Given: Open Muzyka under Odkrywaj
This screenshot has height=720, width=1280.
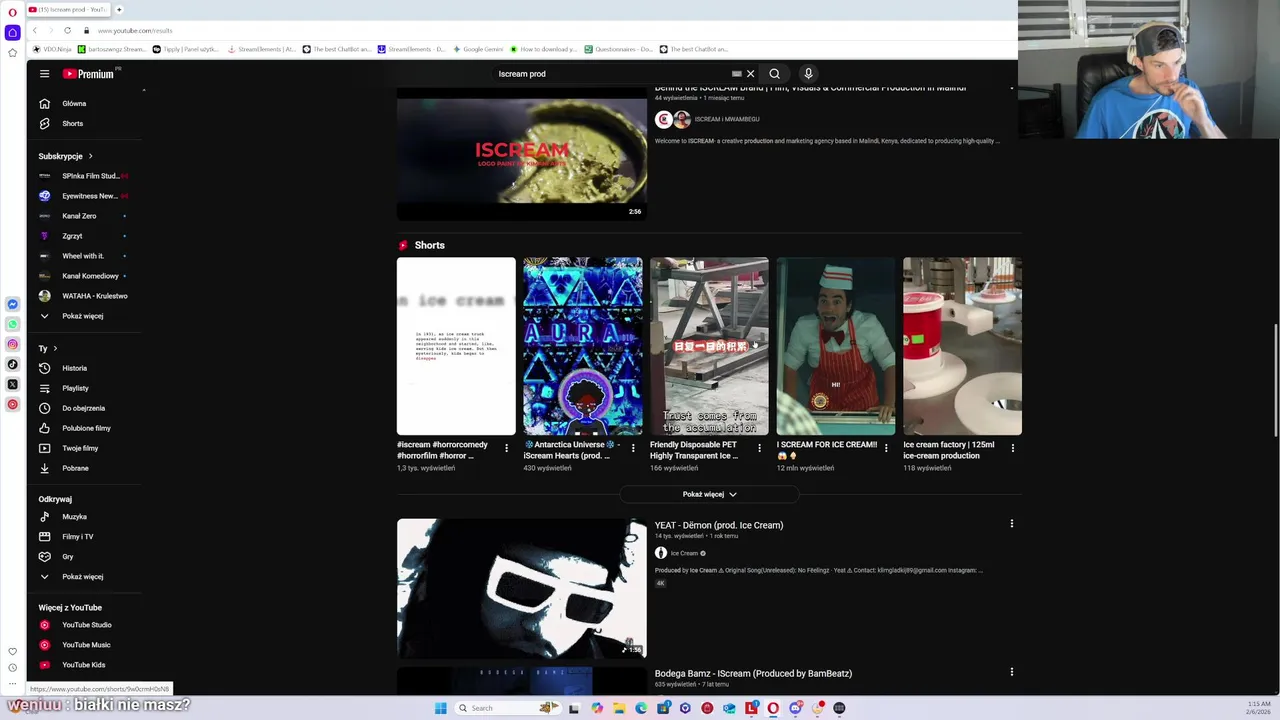Looking at the screenshot, I should point(74,517).
